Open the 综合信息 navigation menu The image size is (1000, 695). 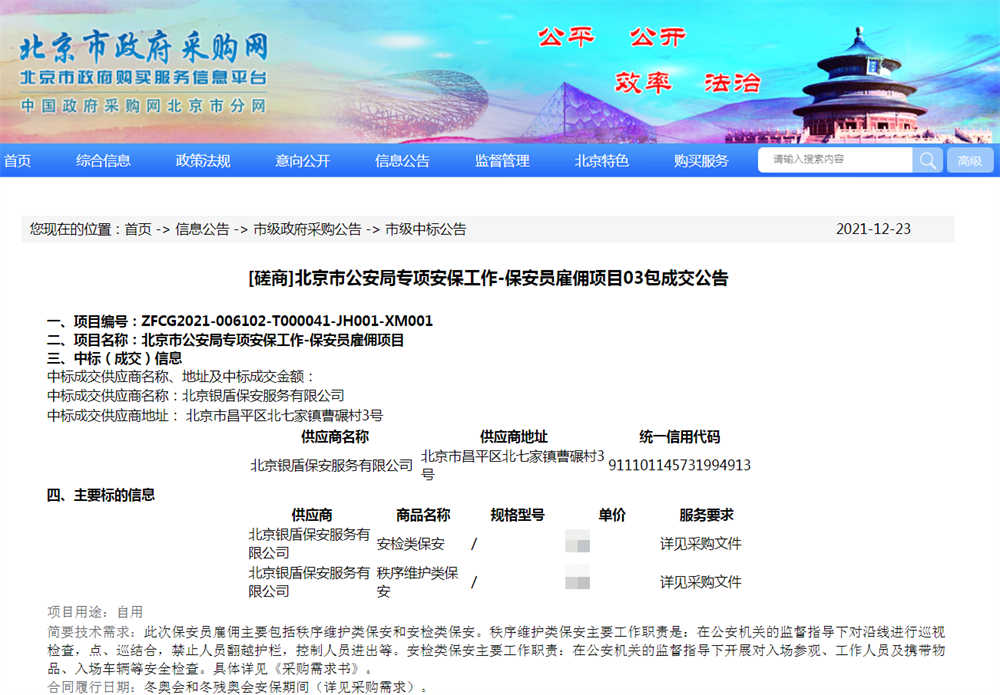[x=104, y=160]
